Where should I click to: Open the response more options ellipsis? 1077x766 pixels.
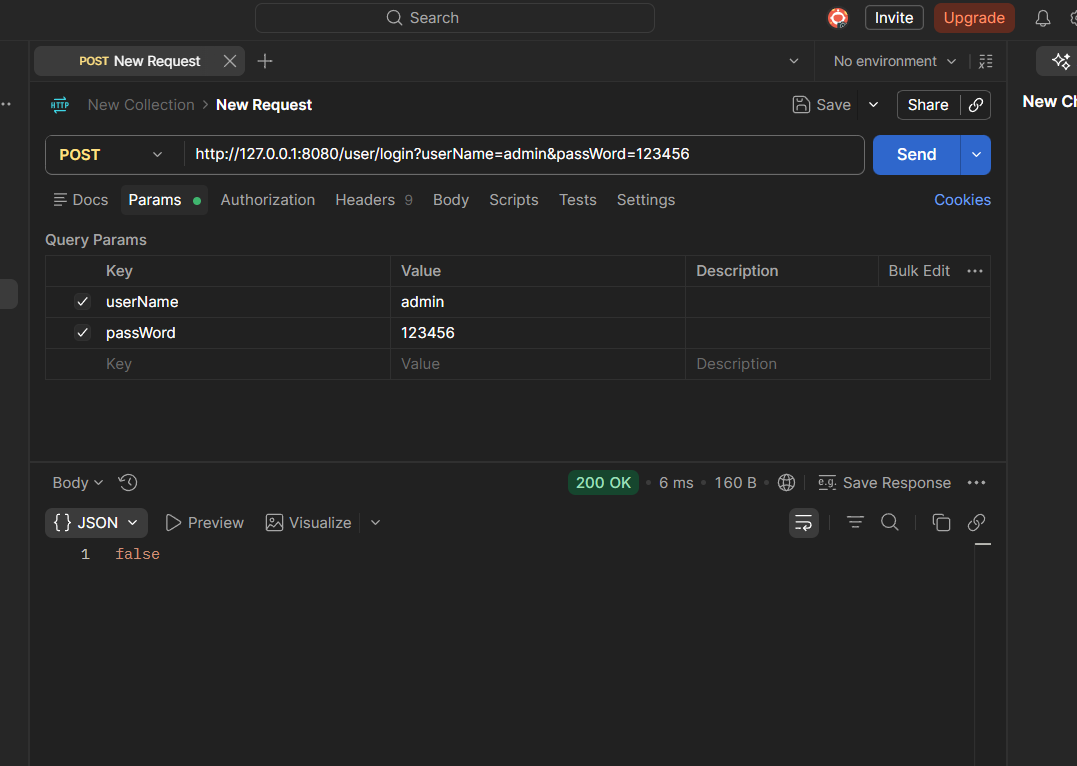click(x=976, y=483)
